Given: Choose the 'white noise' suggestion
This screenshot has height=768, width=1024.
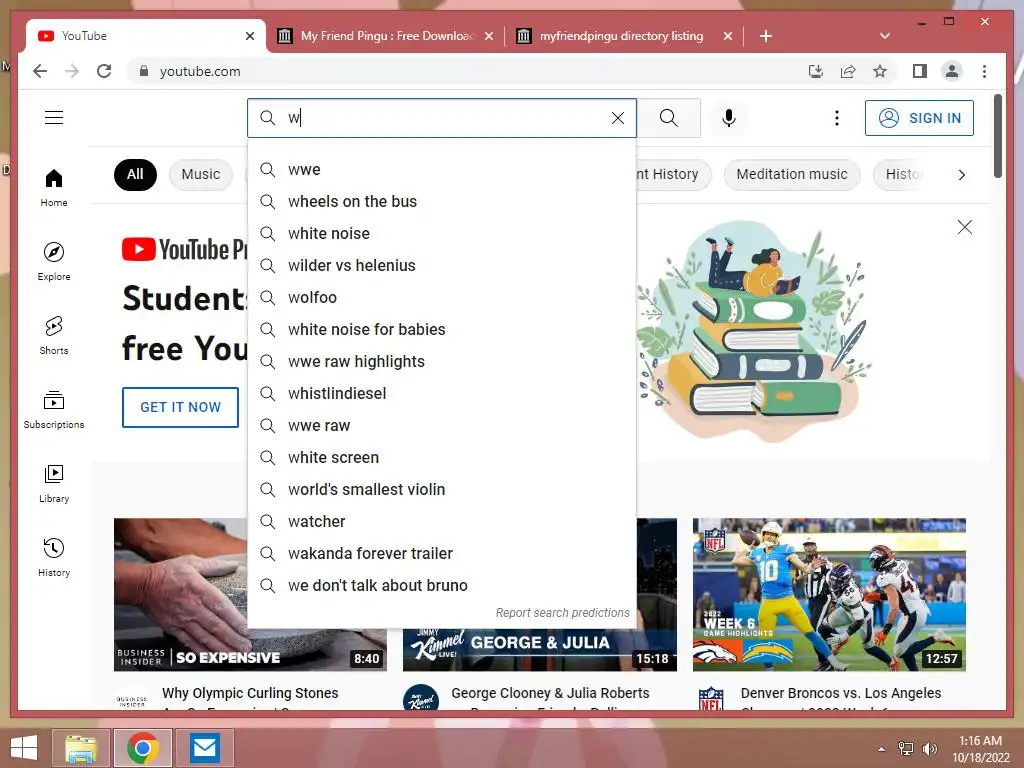Looking at the screenshot, I should coord(441,234).
